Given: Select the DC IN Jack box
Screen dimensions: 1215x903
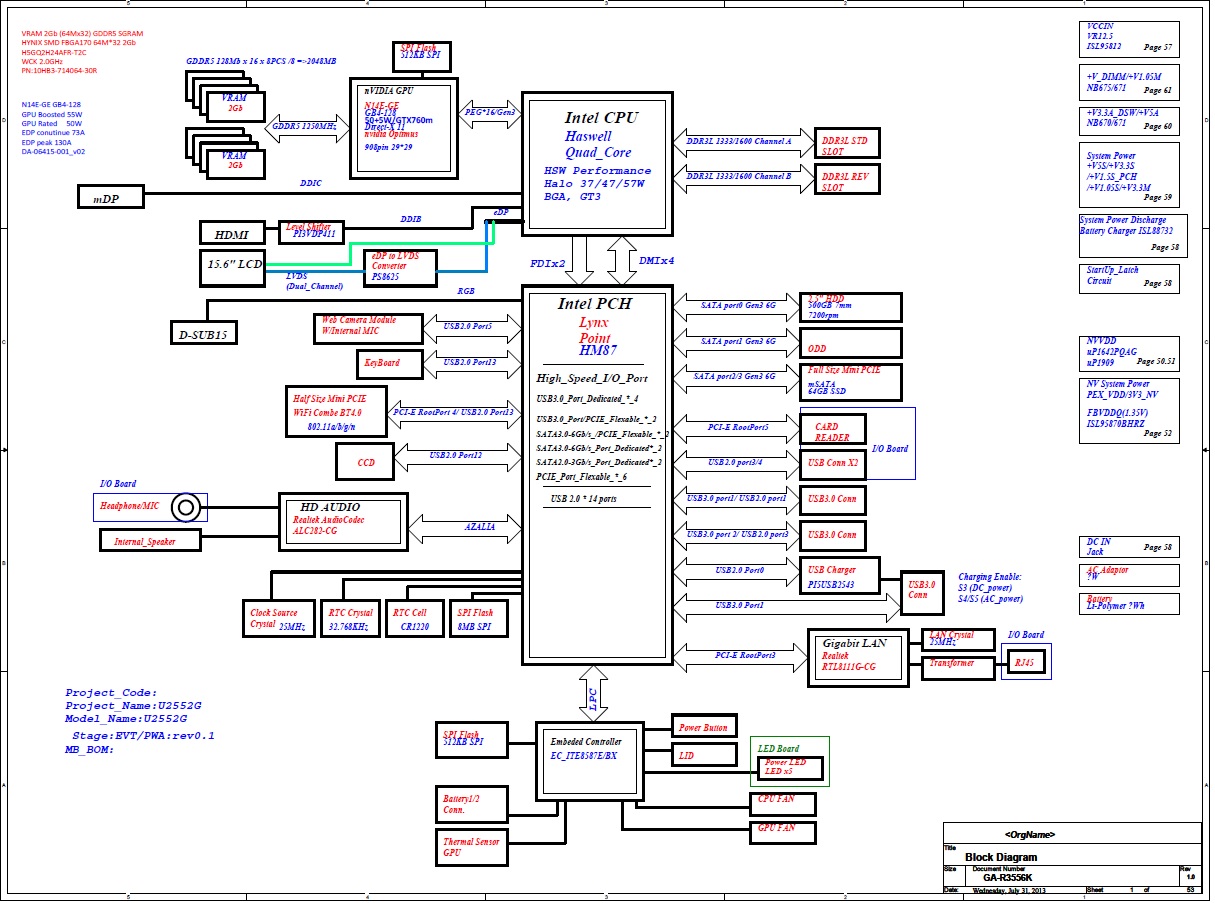Looking at the screenshot, I should pos(1129,547).
